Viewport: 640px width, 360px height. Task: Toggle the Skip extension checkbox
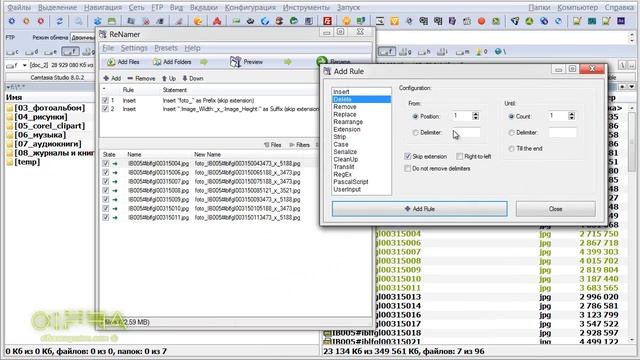(407, 156)
